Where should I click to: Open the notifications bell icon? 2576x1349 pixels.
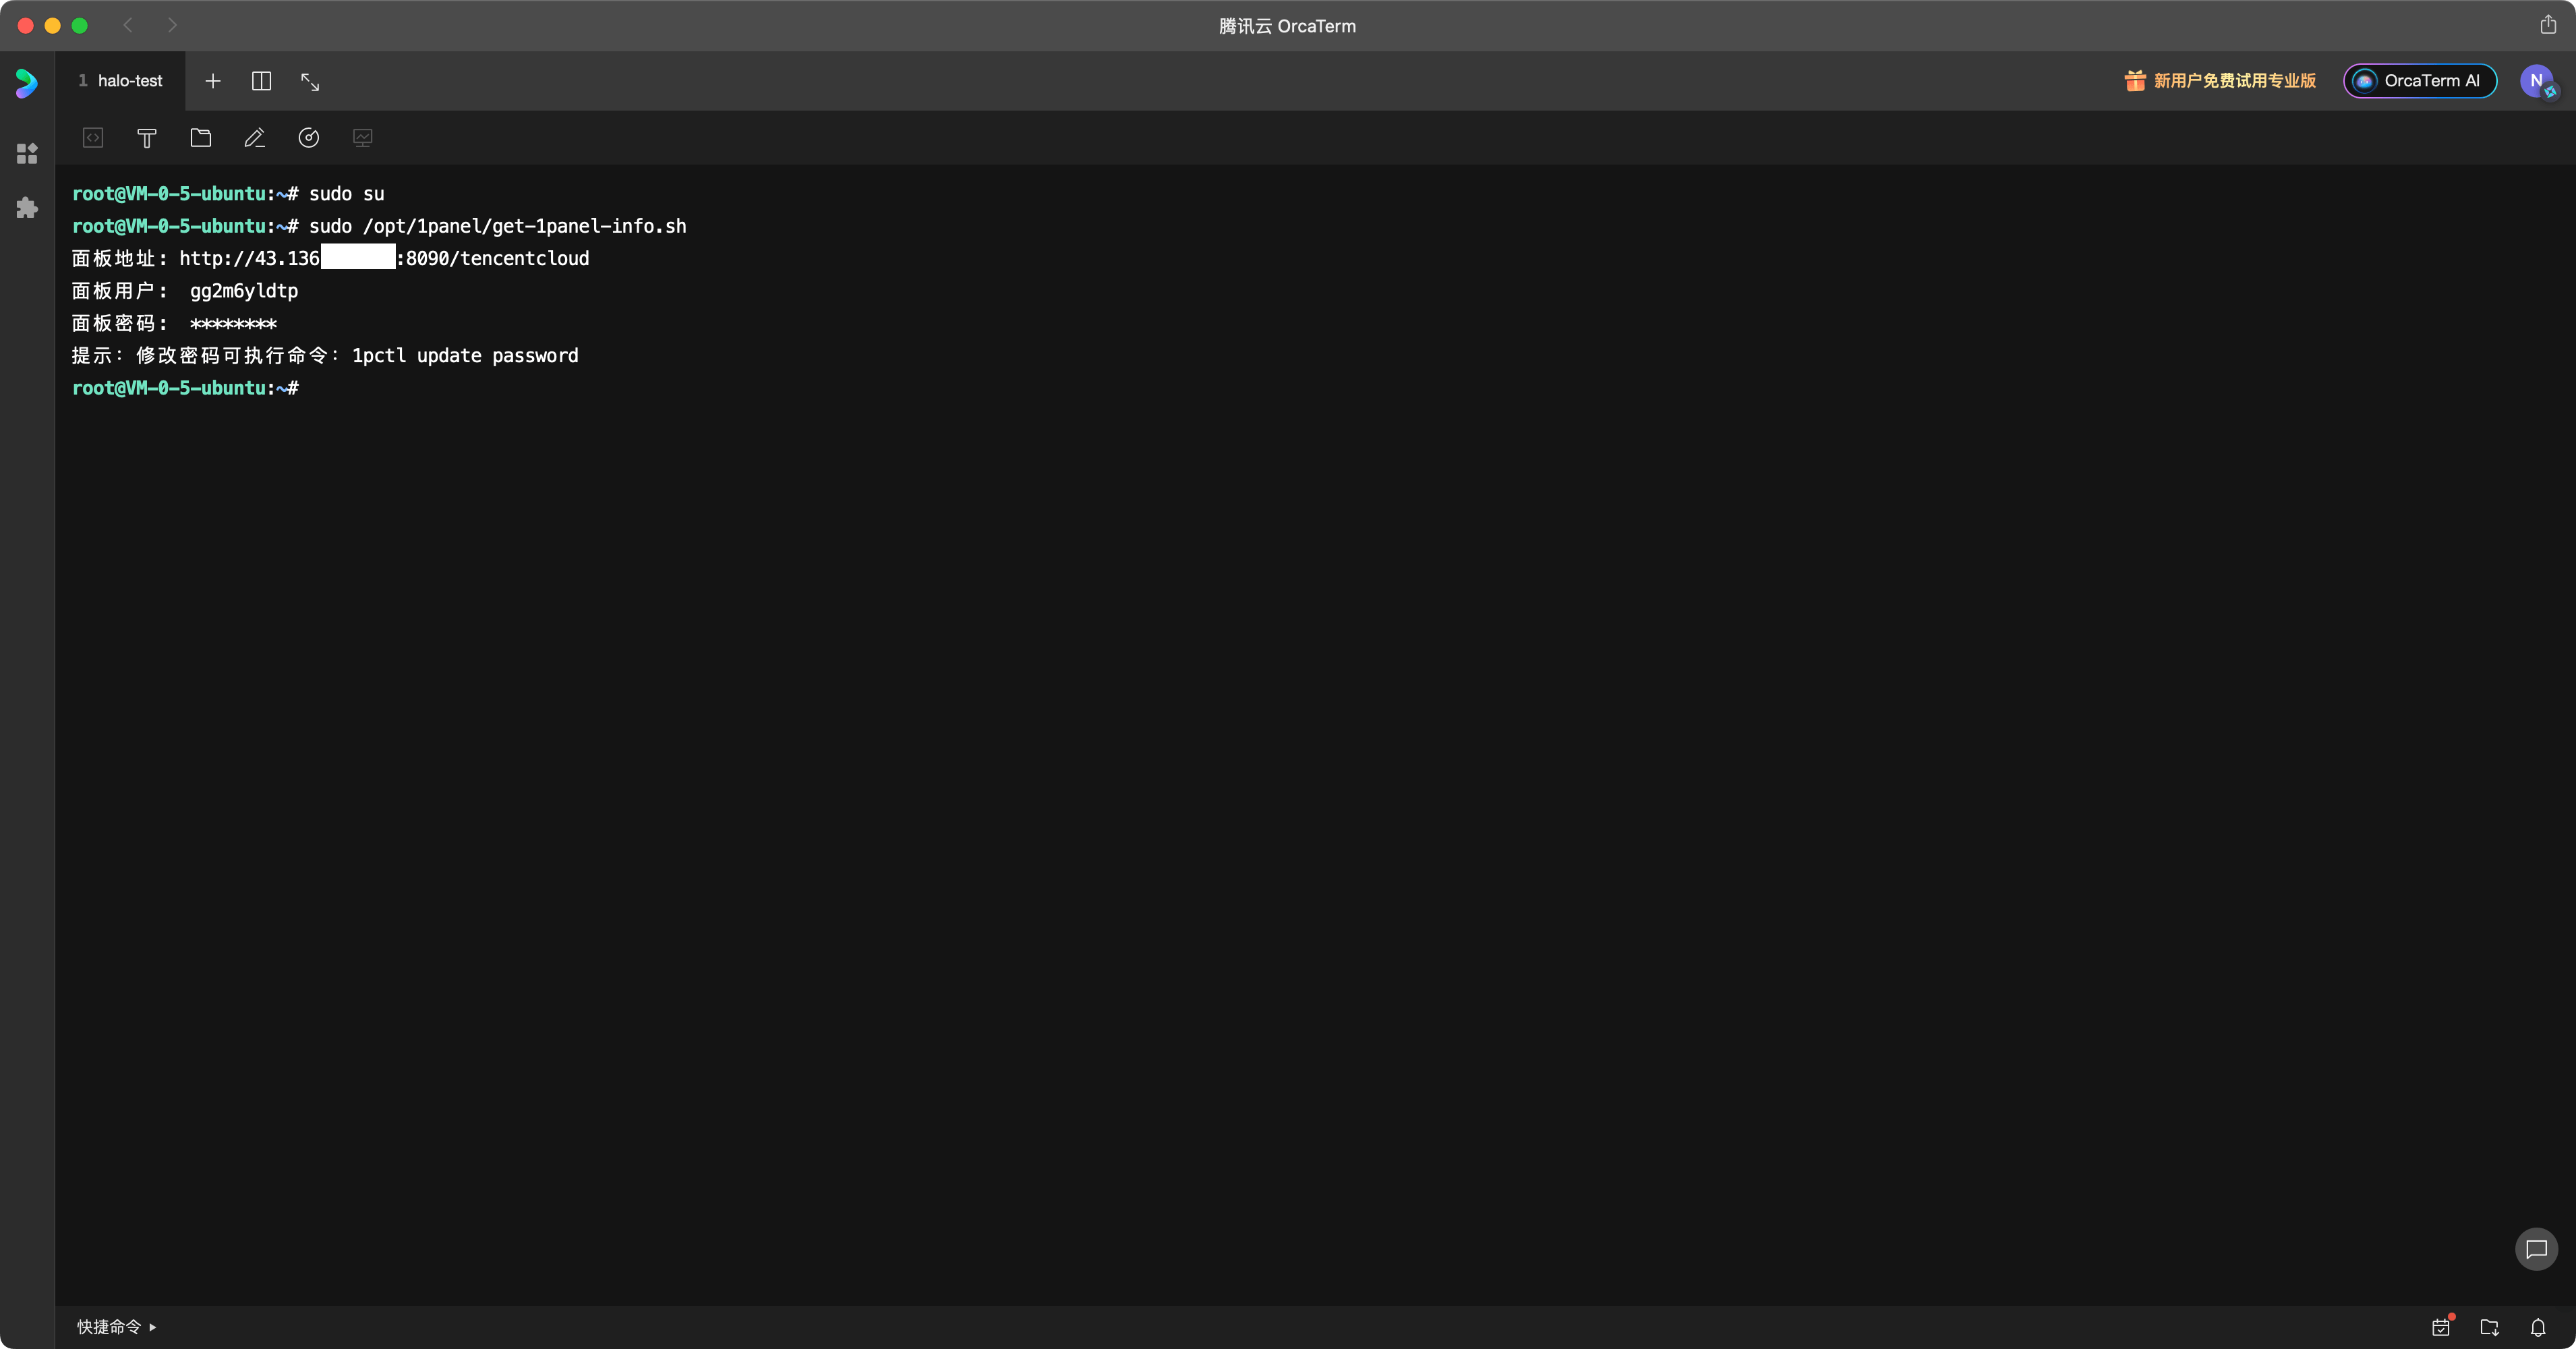tap(2538, 1327)
